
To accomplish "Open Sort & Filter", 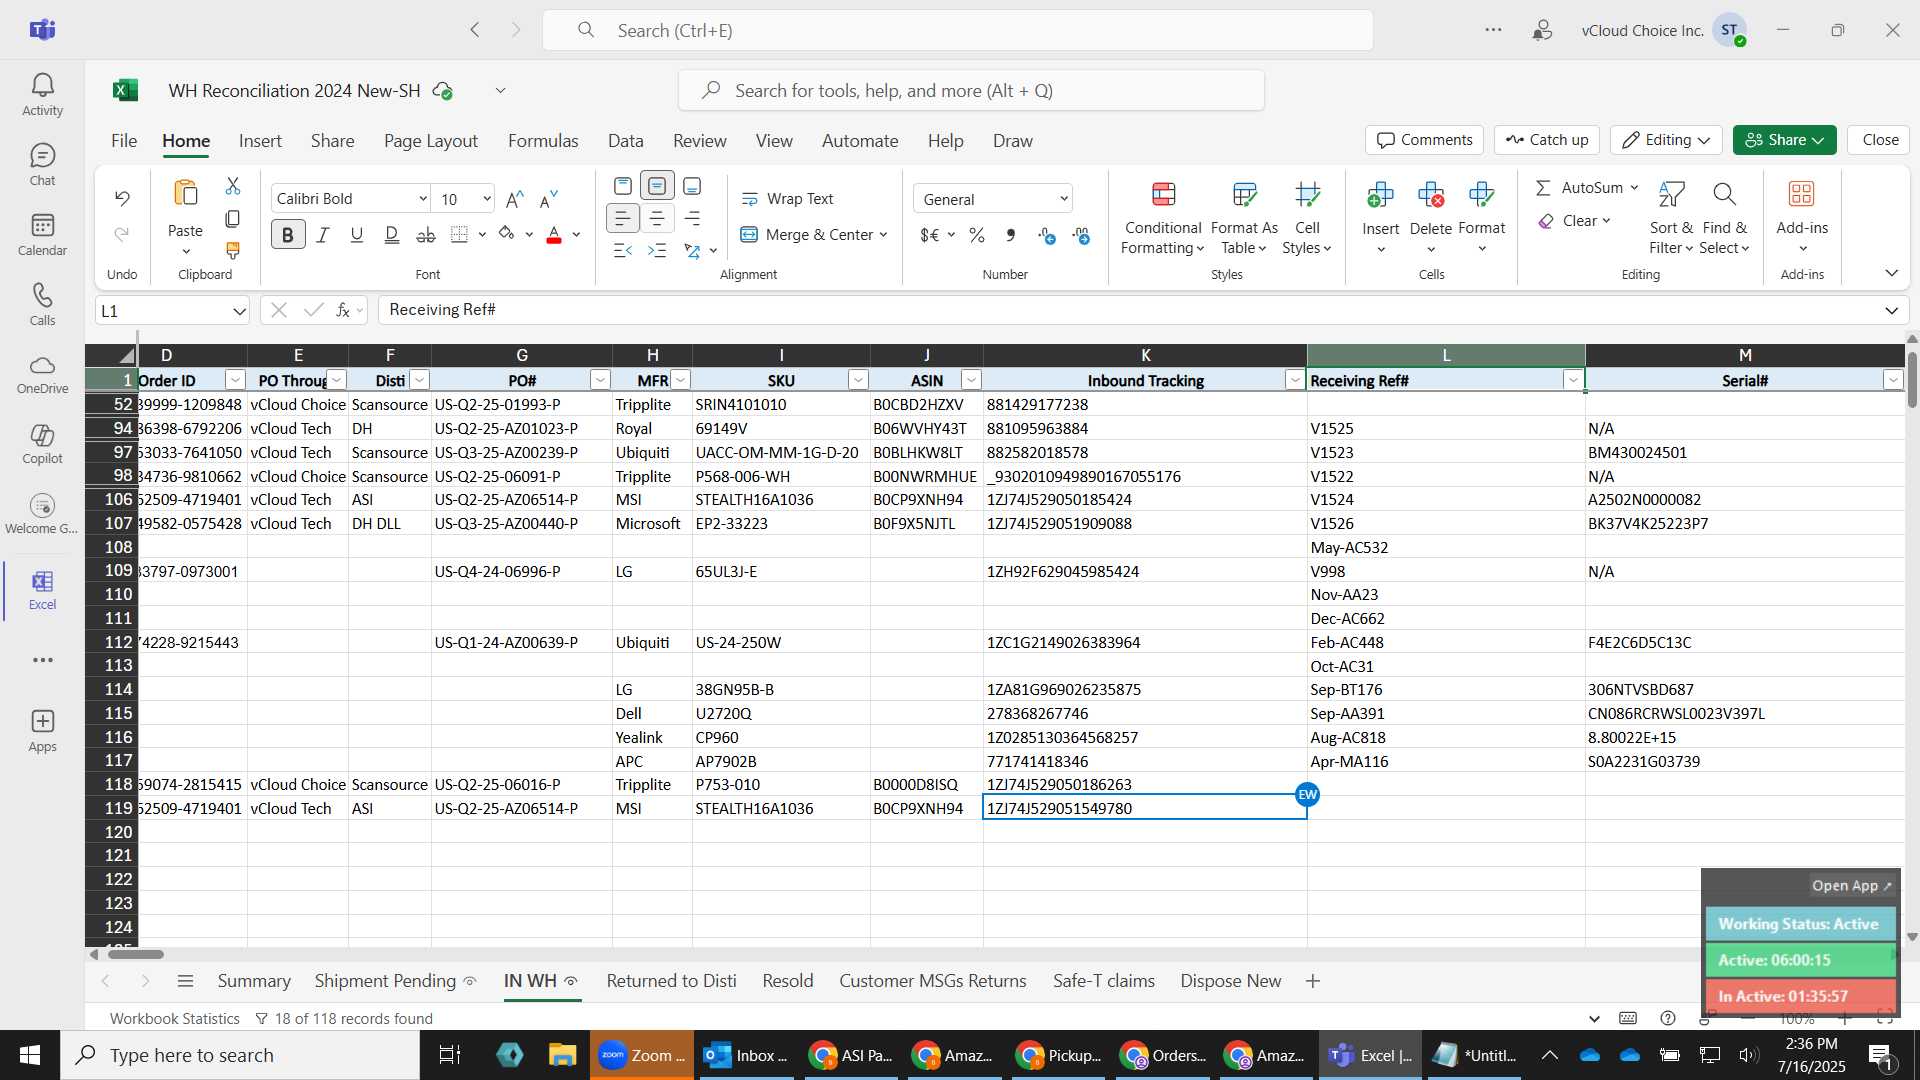I will click(x=1671, y=218).
